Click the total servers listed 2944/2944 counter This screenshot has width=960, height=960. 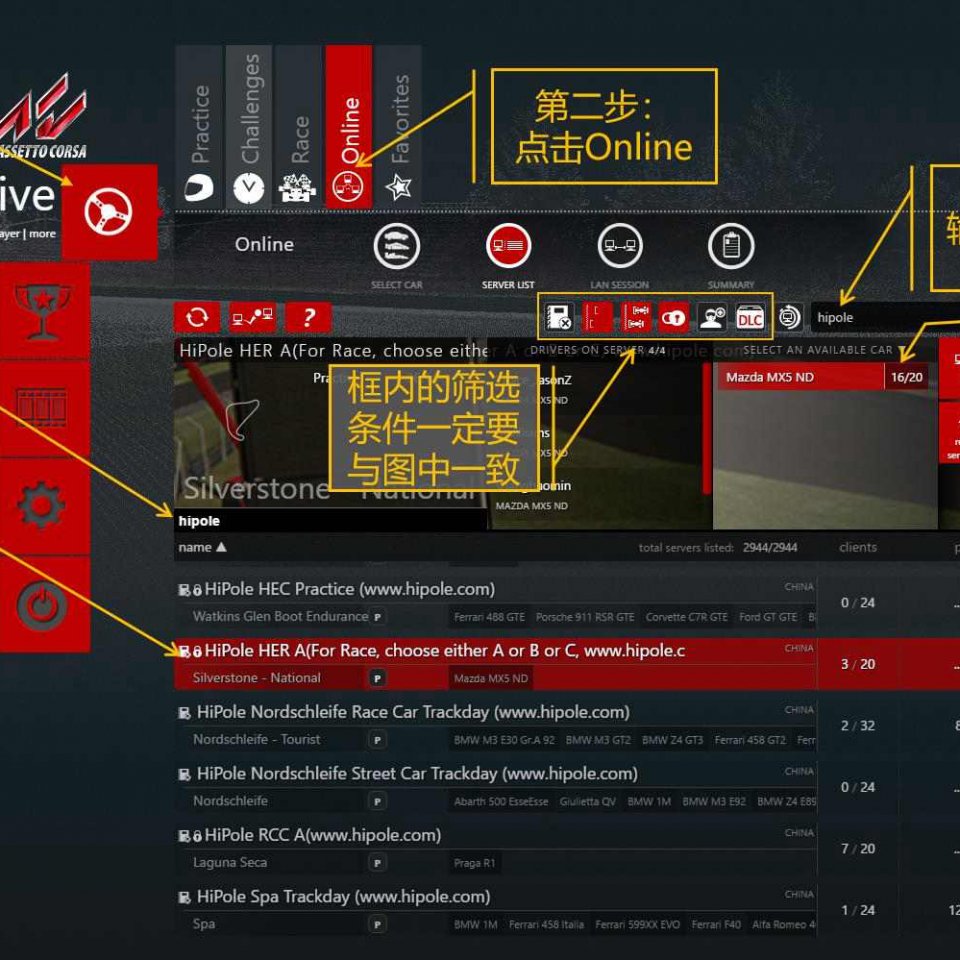pos(718,547)
